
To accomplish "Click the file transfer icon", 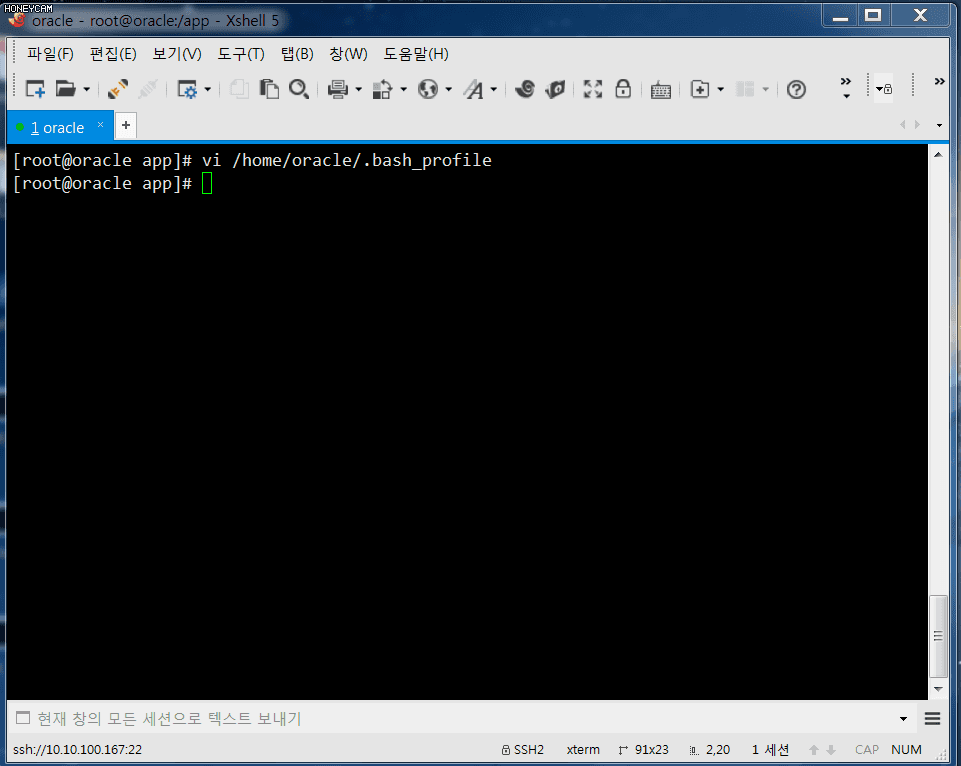I will click(382, 89).
